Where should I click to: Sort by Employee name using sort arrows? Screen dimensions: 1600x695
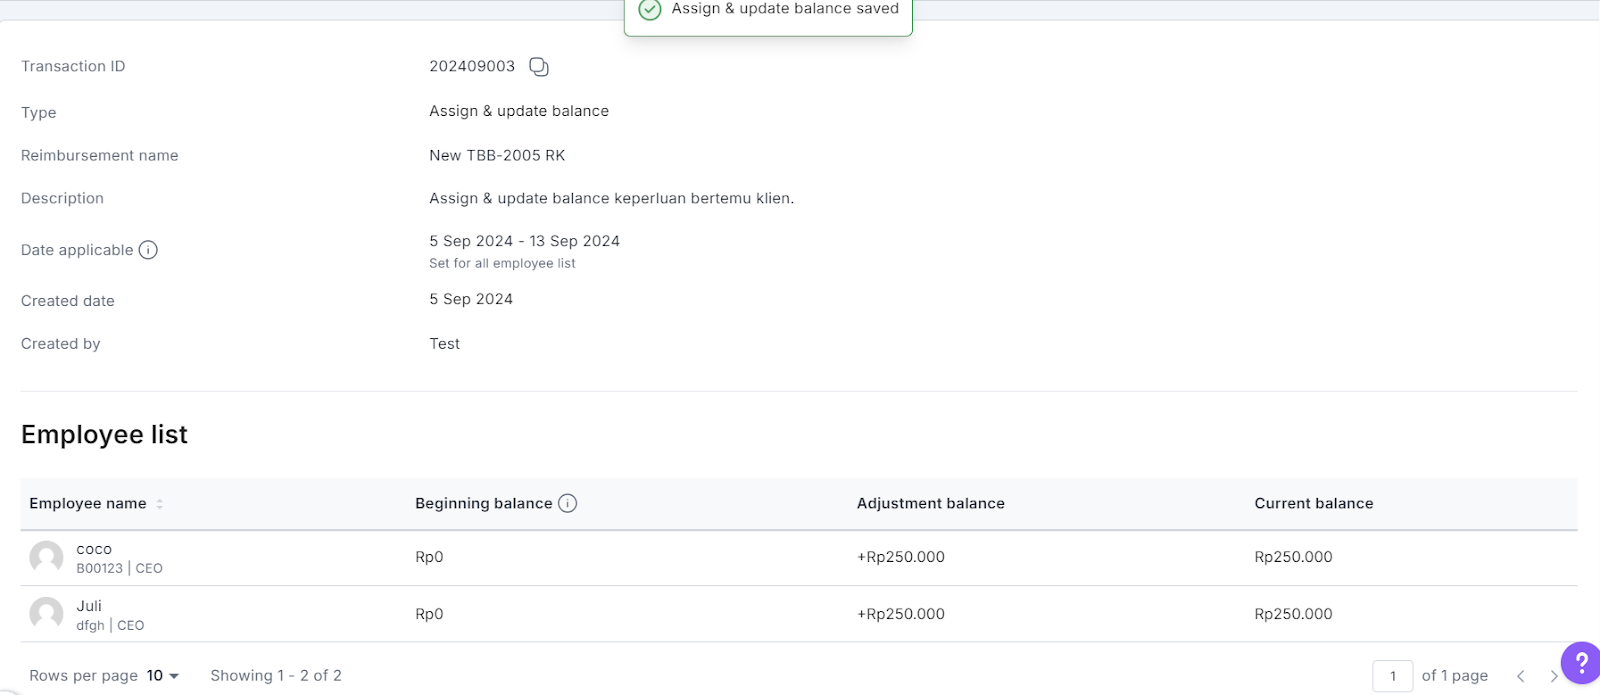[x=160, y=504]
